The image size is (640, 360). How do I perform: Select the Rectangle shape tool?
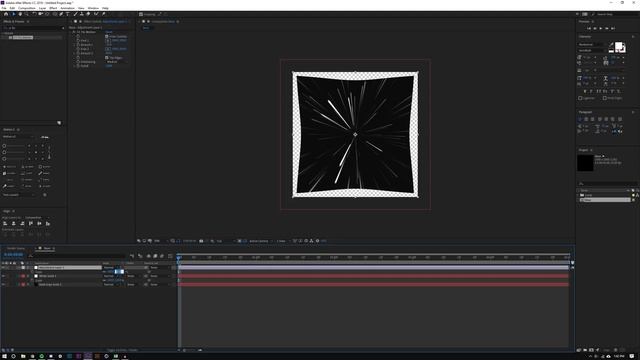point(54,14)
